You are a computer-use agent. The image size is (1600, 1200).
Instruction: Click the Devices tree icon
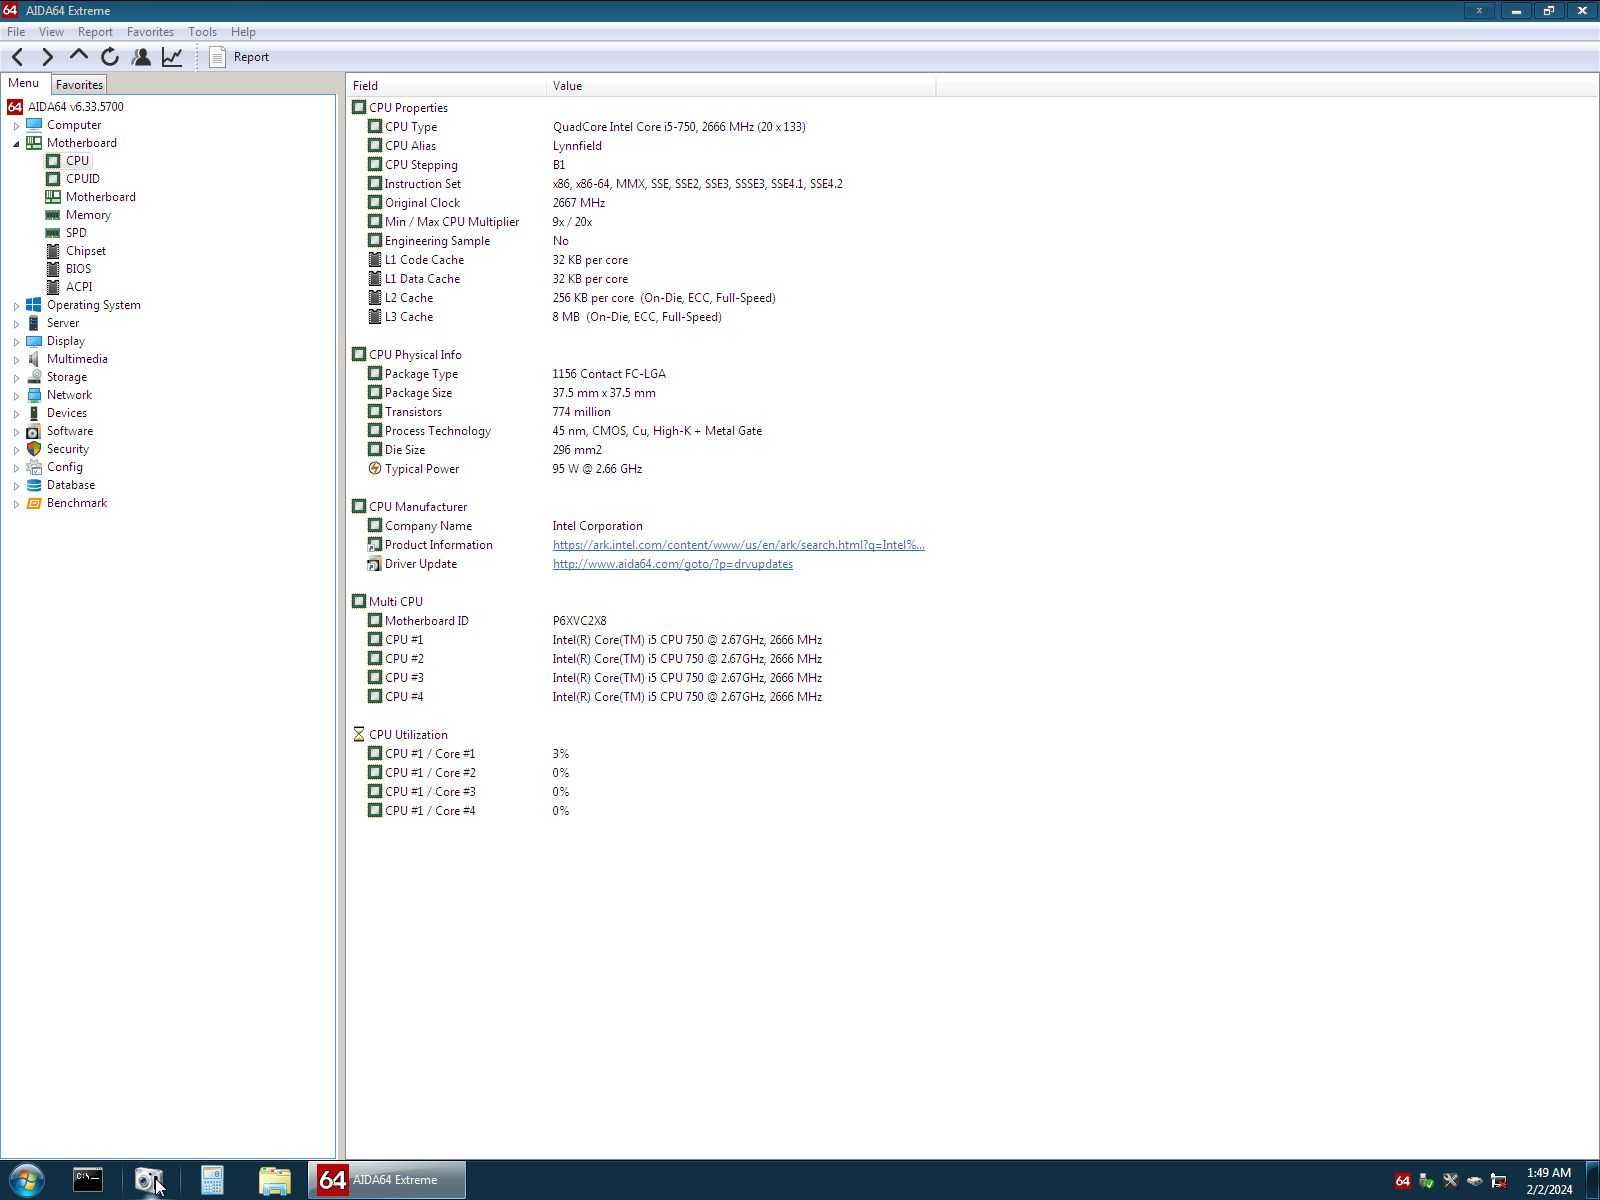click(x=34, y=413)
